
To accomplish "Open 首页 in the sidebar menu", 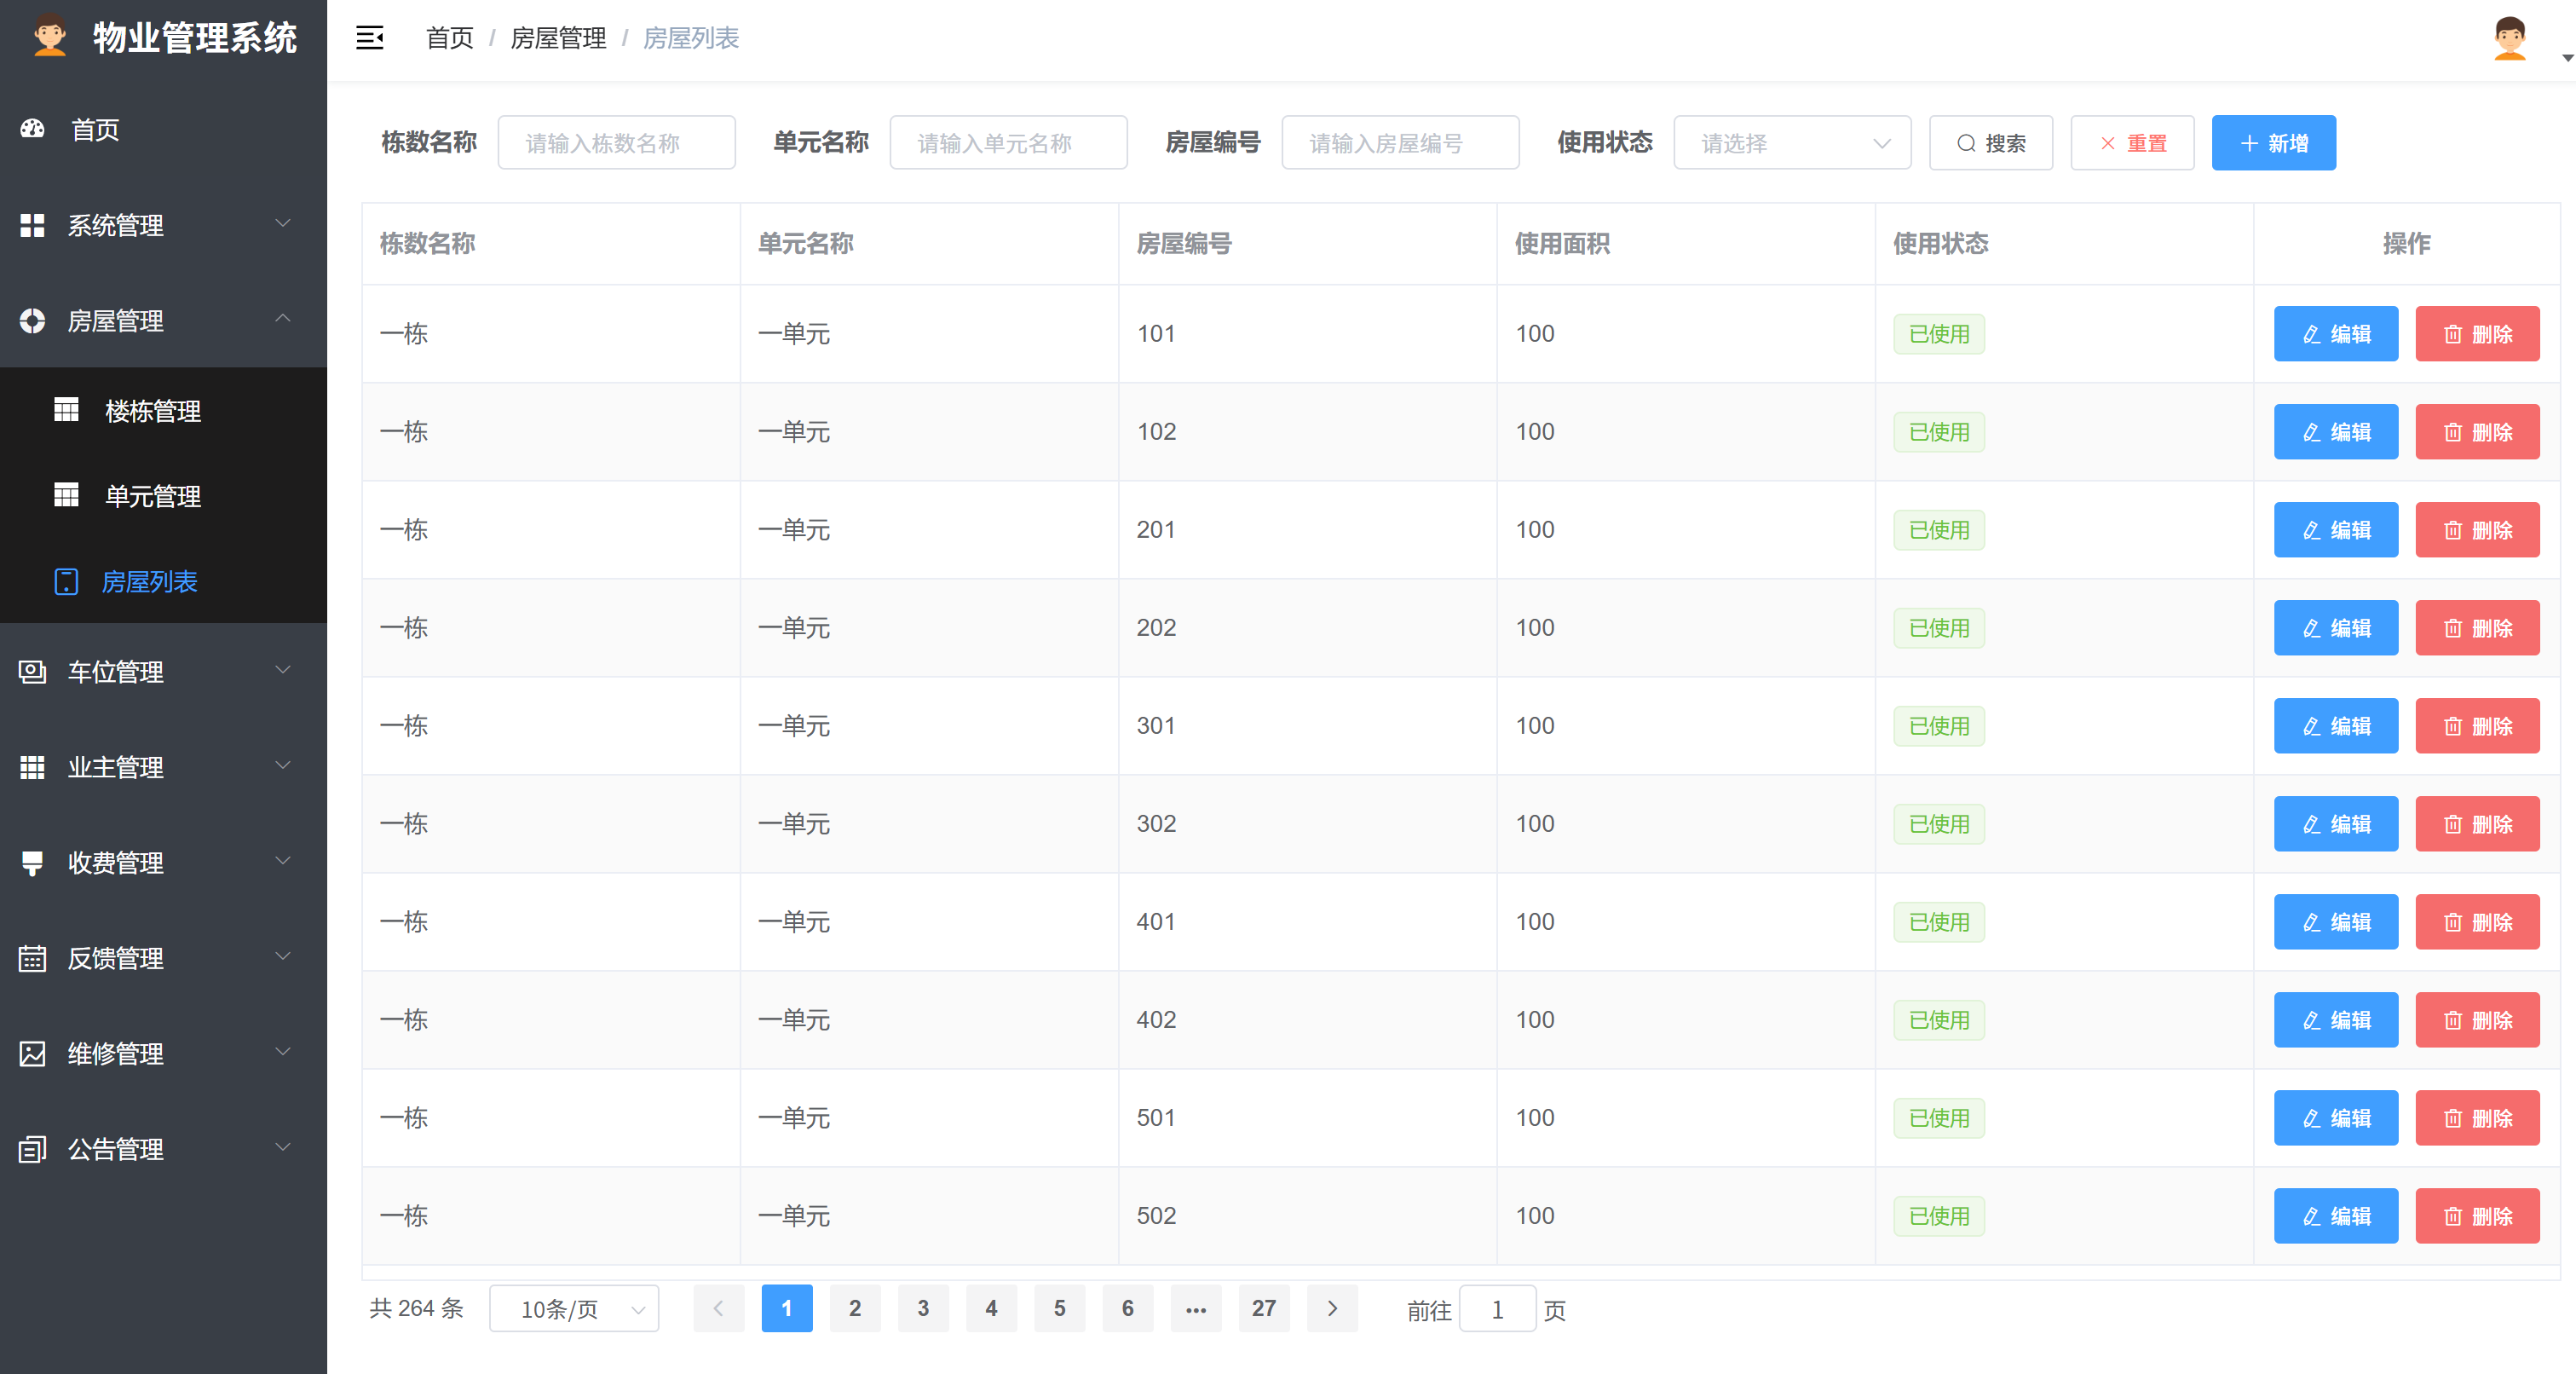I will tap(163, 129).
